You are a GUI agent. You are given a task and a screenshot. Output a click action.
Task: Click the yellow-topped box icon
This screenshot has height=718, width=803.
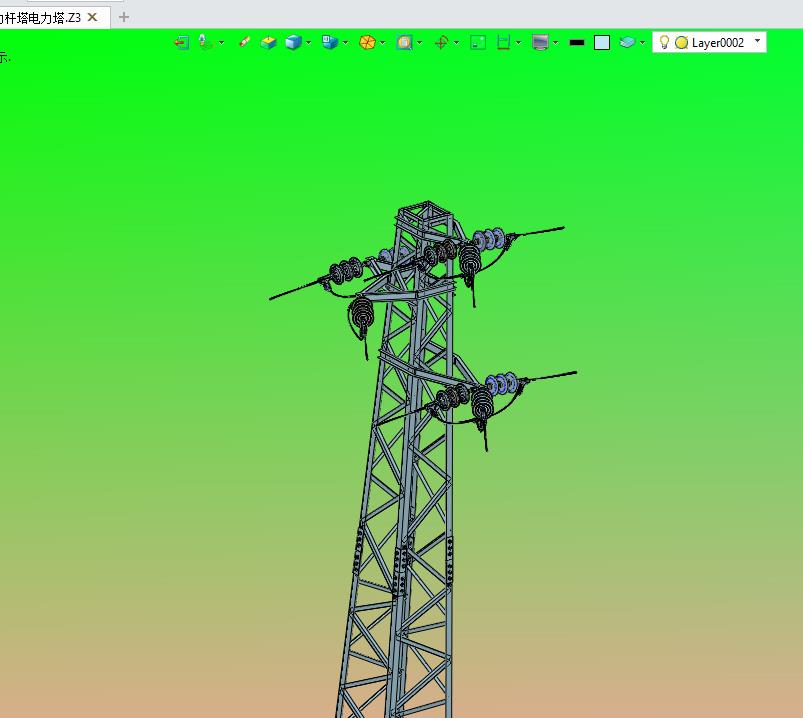(268, 43)
